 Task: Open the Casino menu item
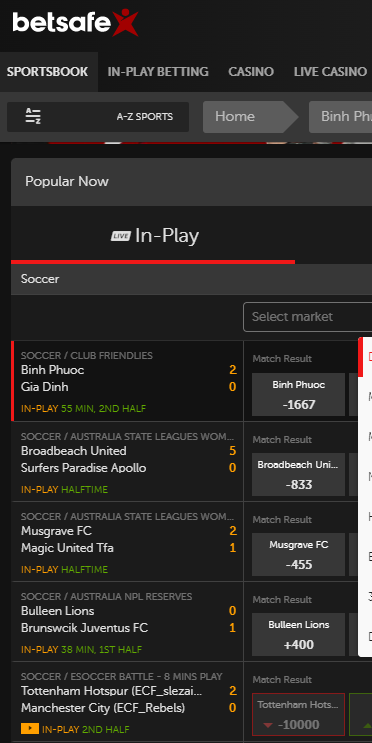tap(251, 72)
